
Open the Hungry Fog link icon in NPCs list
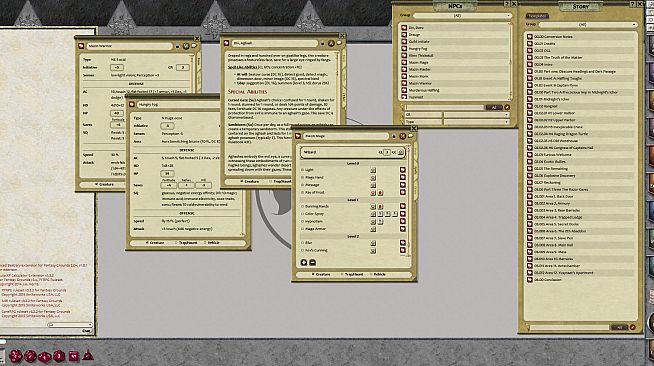(x=404, y=49)
